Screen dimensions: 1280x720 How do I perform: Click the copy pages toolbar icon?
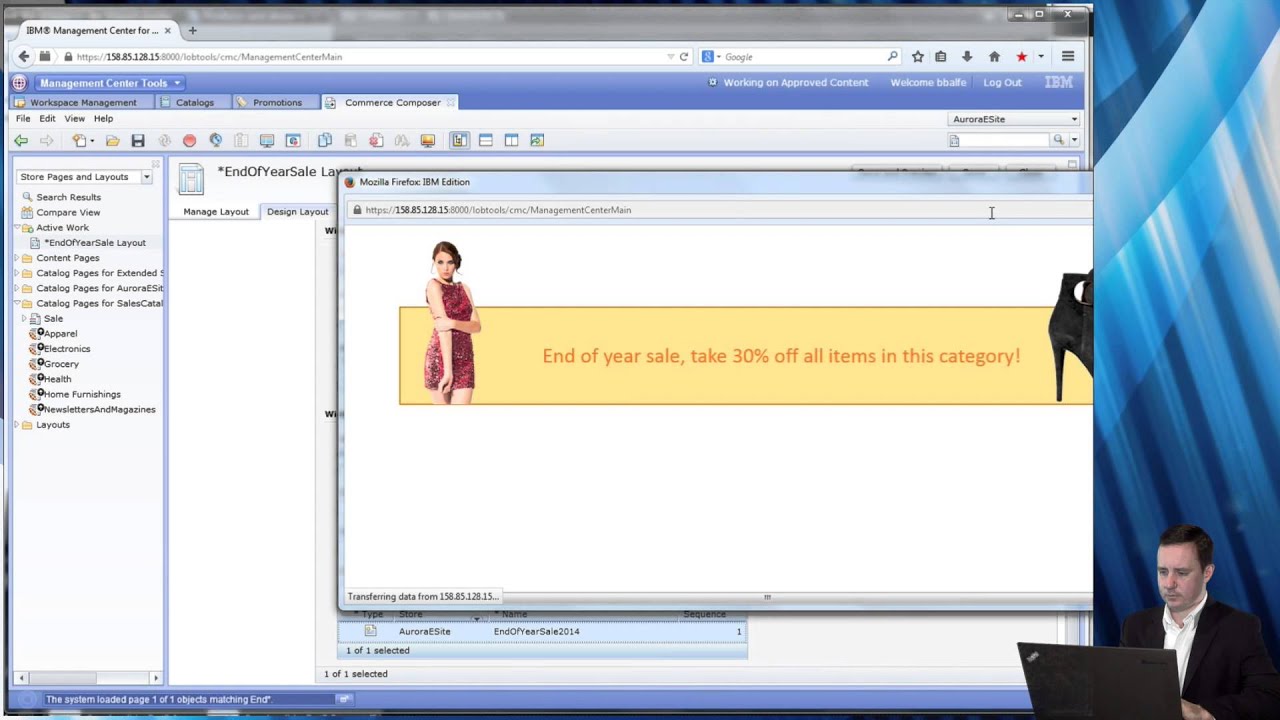(x=325, y=141)
